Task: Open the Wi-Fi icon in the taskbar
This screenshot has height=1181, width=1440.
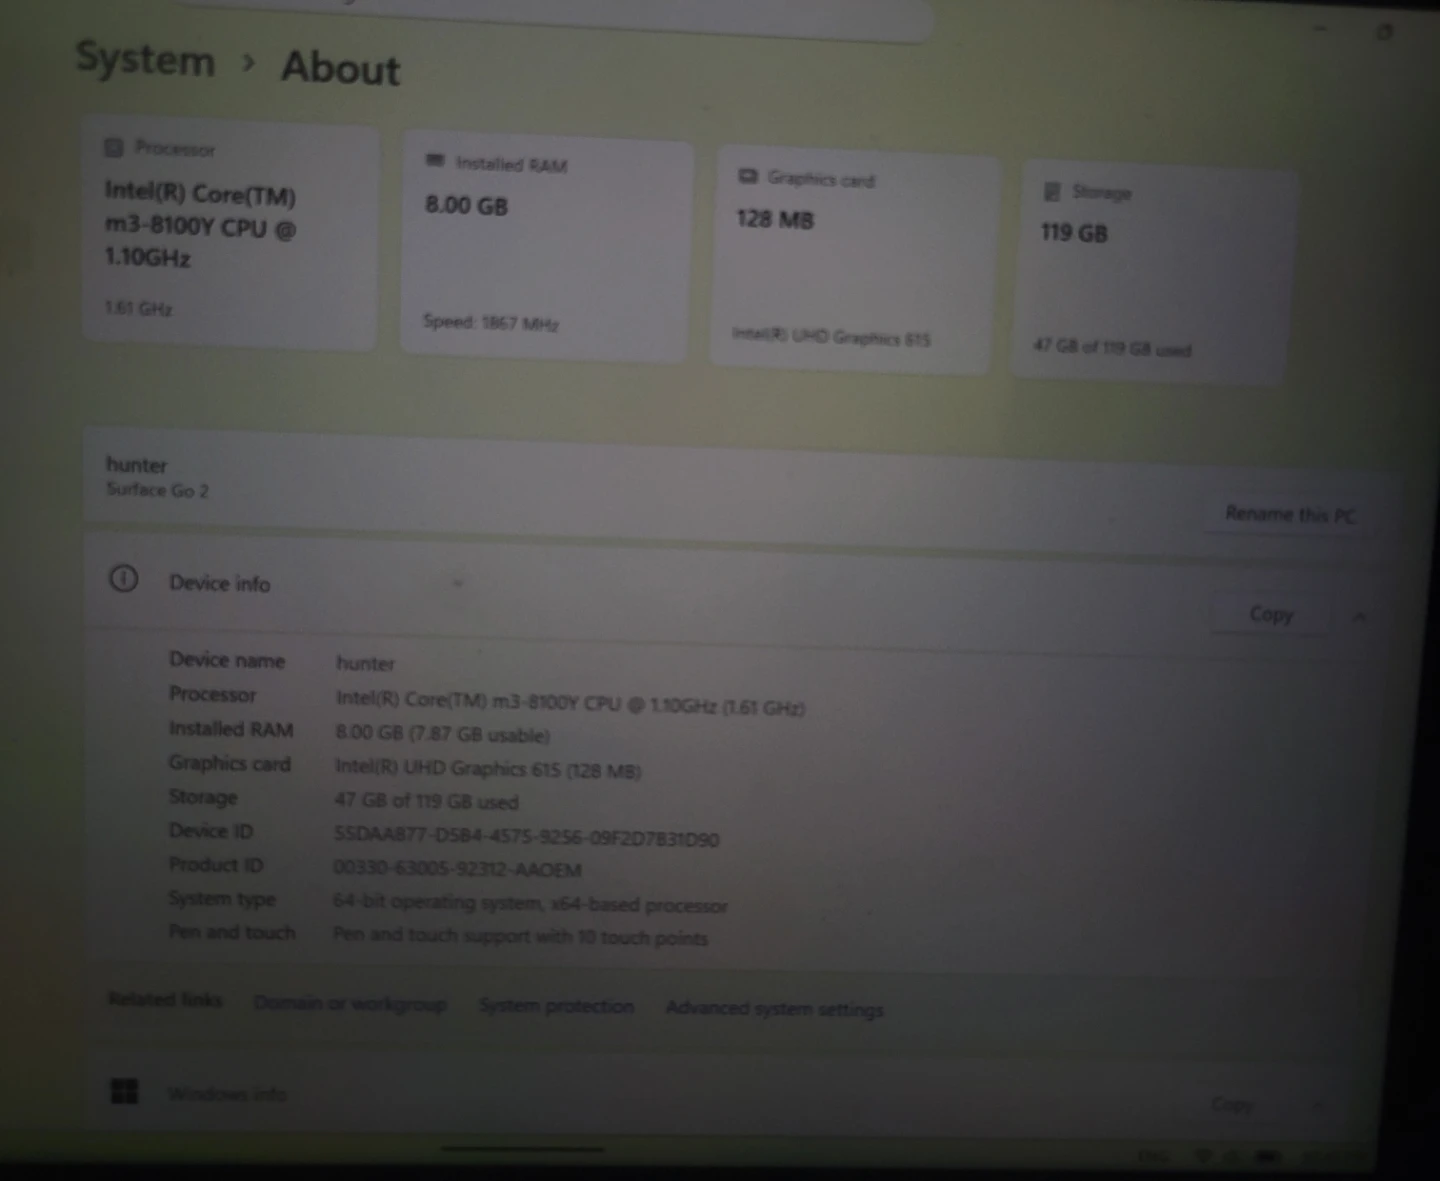Action: [1205, 1156]
